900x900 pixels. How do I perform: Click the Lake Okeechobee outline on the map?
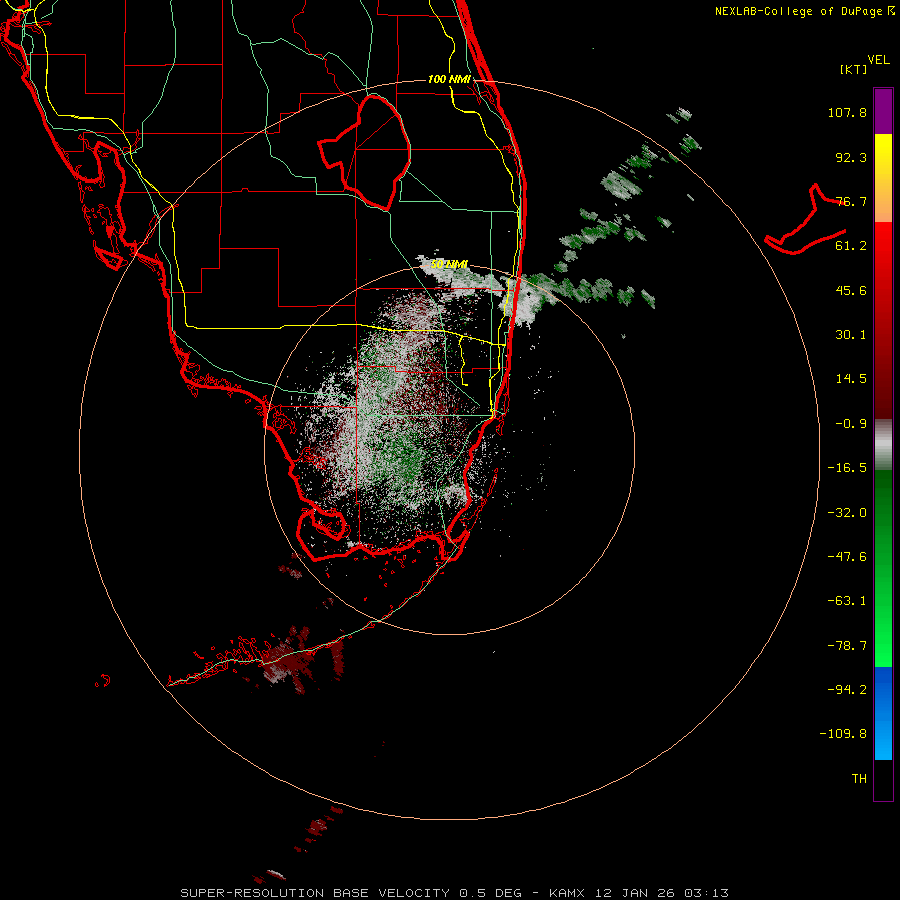click(365, 152)
